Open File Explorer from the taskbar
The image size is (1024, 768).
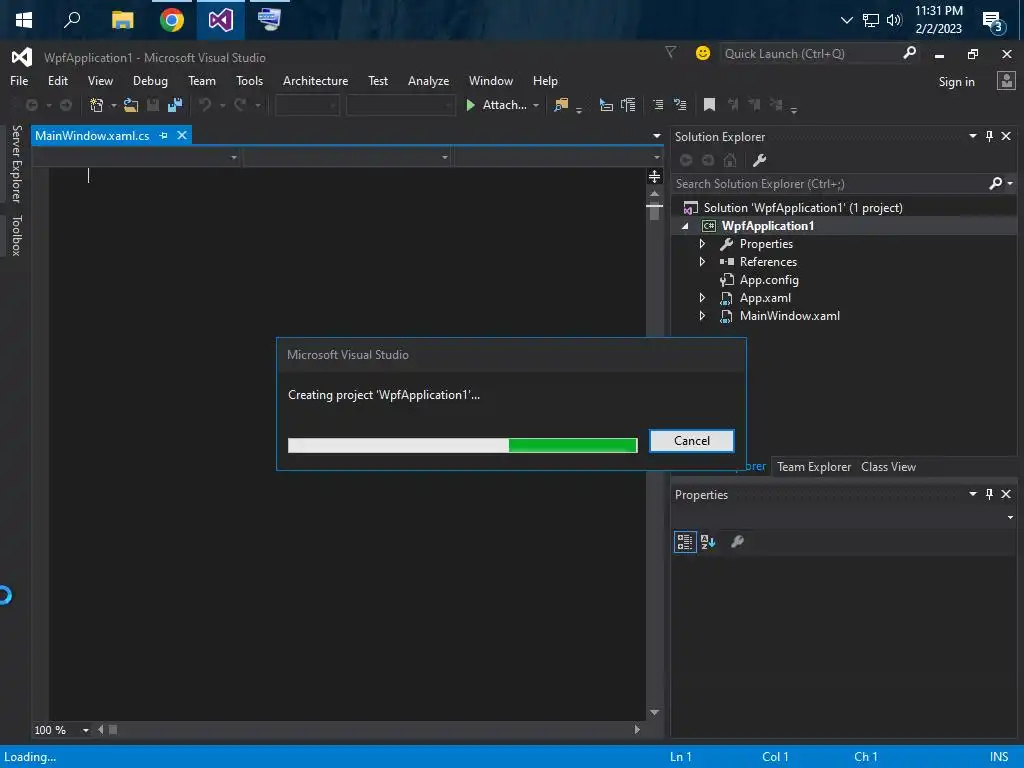coord(122,20)
